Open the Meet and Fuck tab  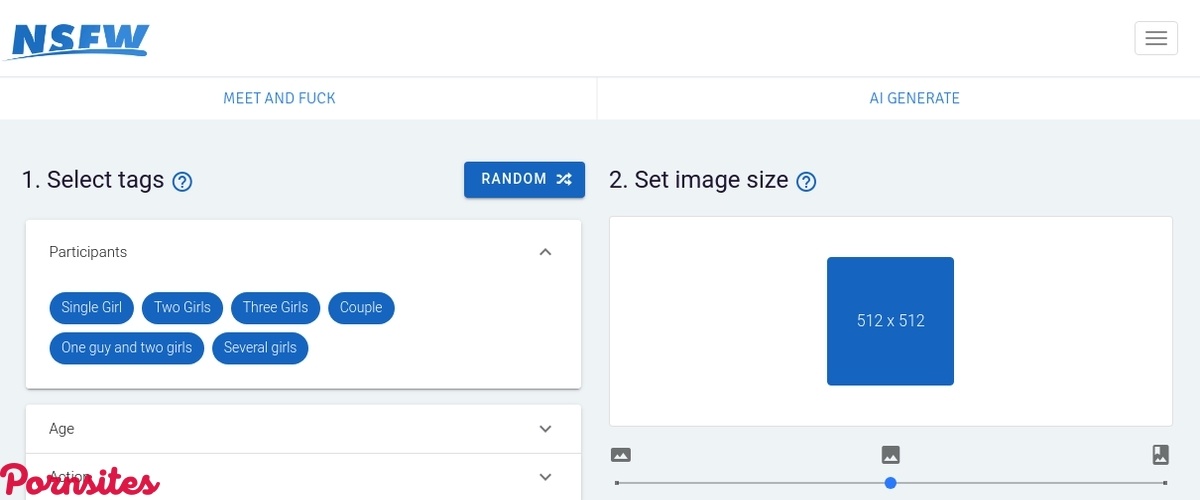(x=279, y=98)
